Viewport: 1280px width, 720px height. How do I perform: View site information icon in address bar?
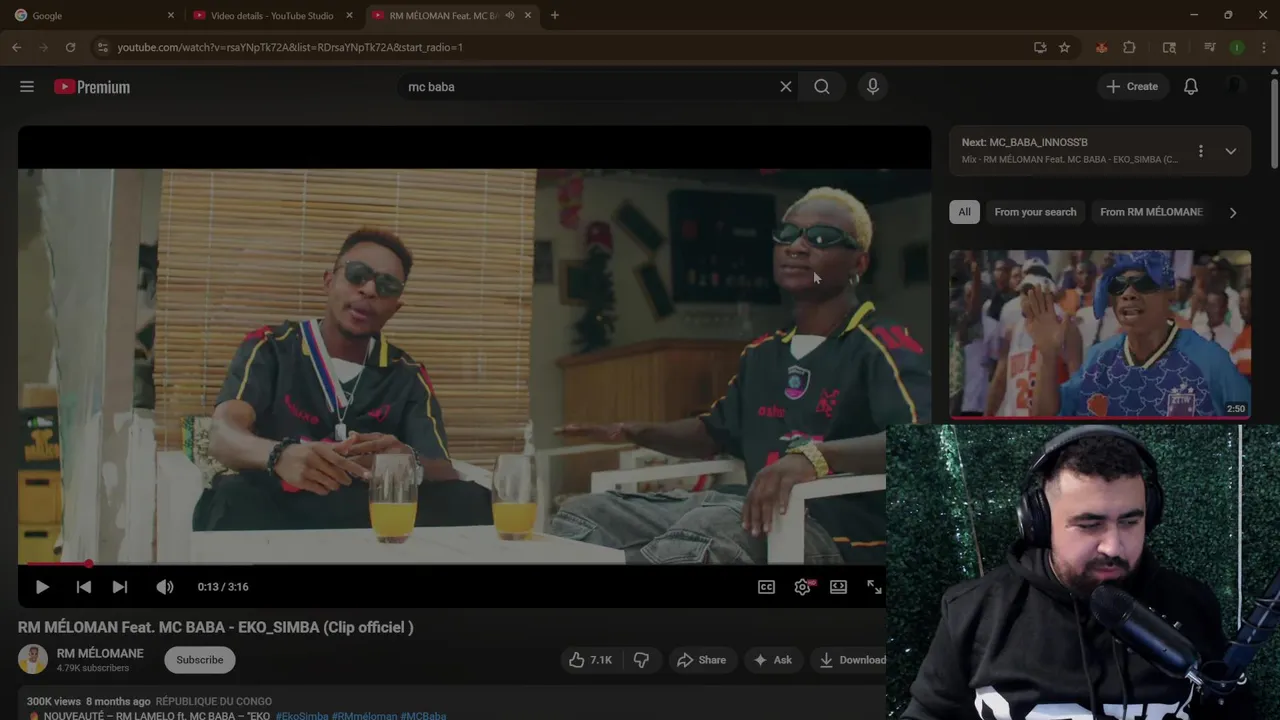101,47
